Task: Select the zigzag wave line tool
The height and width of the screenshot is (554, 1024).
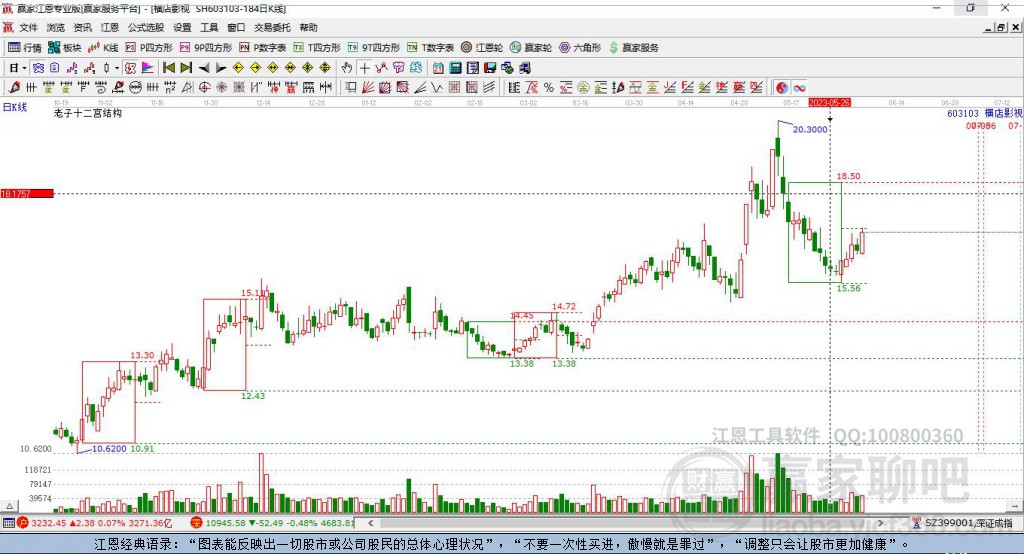Action: (436, 88)
